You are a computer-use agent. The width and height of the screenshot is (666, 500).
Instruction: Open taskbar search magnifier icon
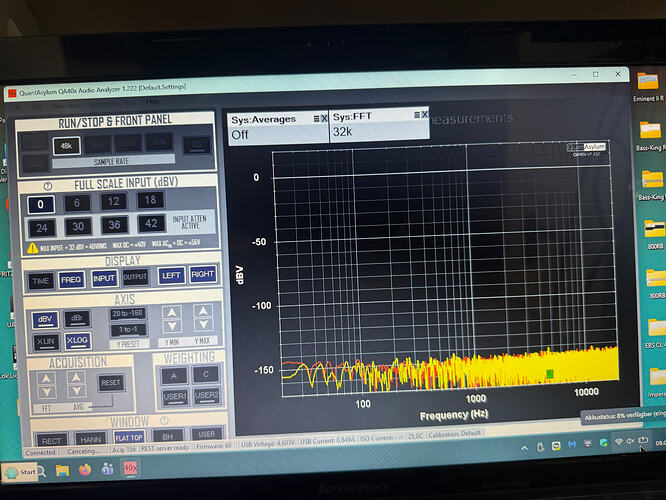tap(42, 471)
